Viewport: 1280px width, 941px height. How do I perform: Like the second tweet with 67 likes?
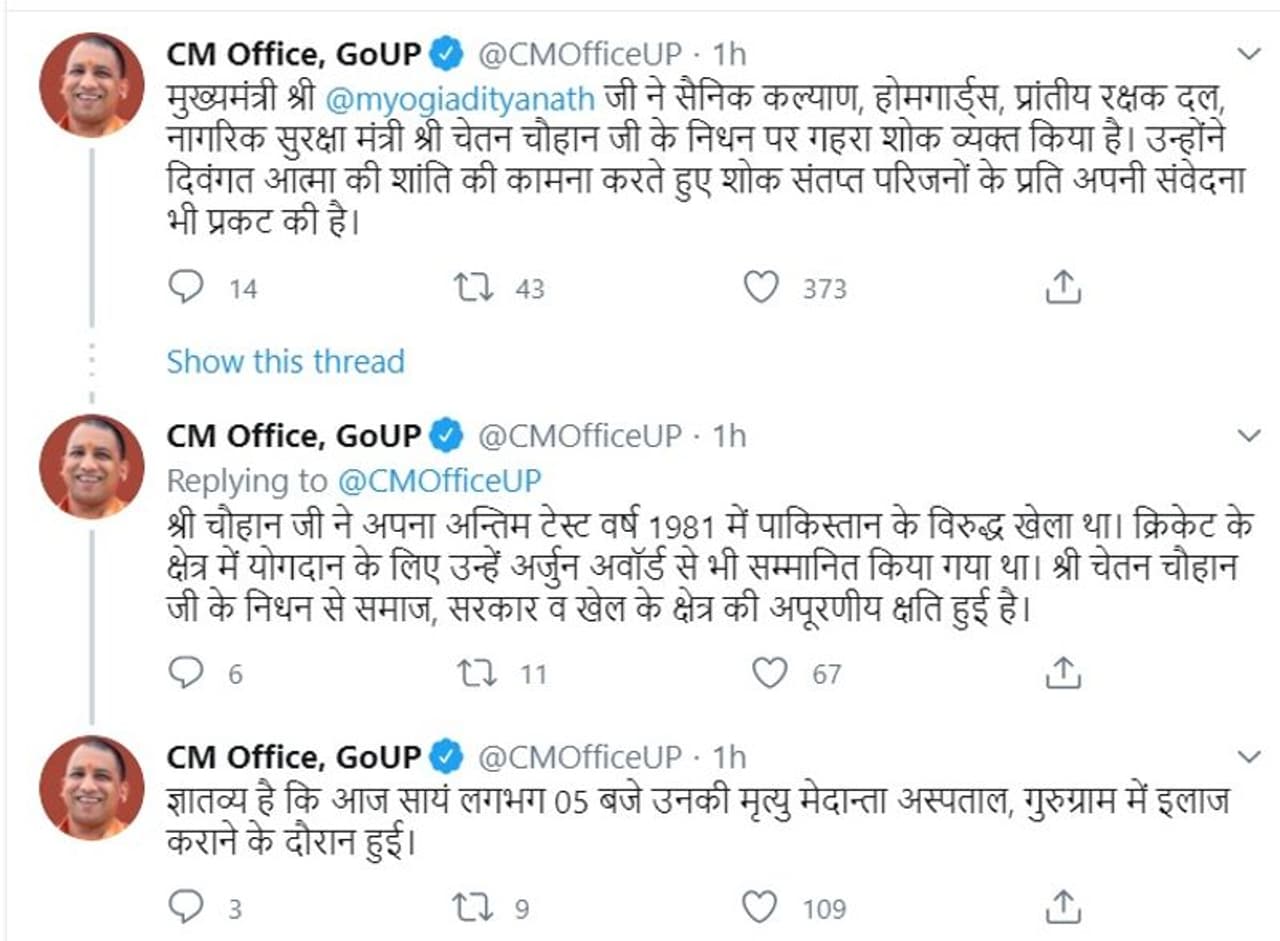tap(769, 673)
